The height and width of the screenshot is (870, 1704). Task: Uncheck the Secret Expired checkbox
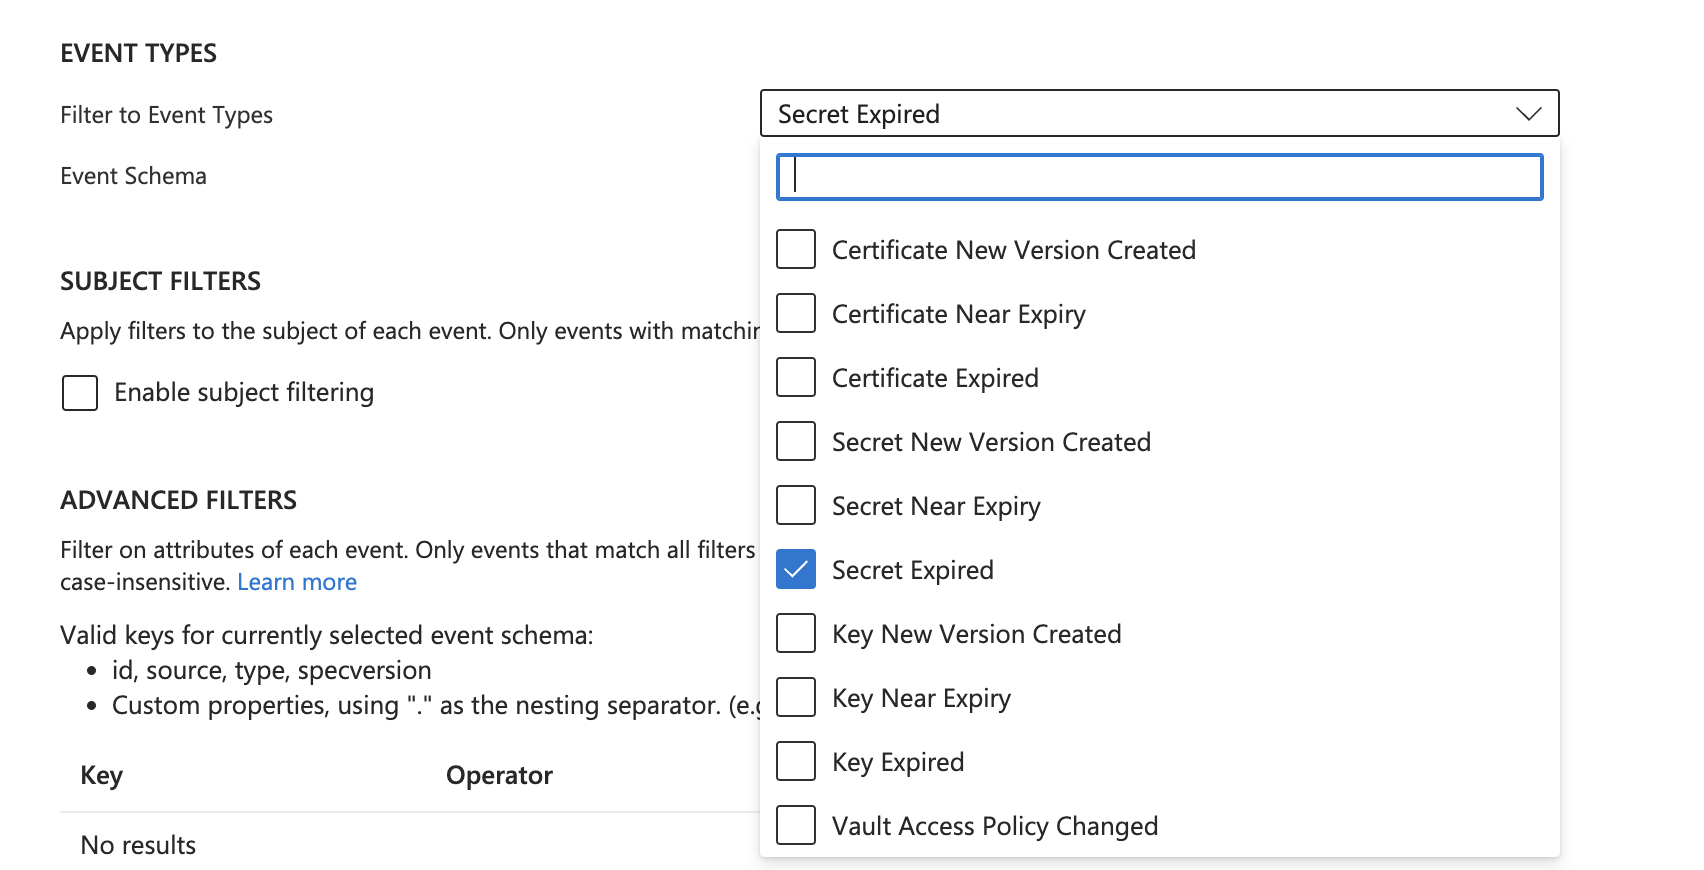796,569
